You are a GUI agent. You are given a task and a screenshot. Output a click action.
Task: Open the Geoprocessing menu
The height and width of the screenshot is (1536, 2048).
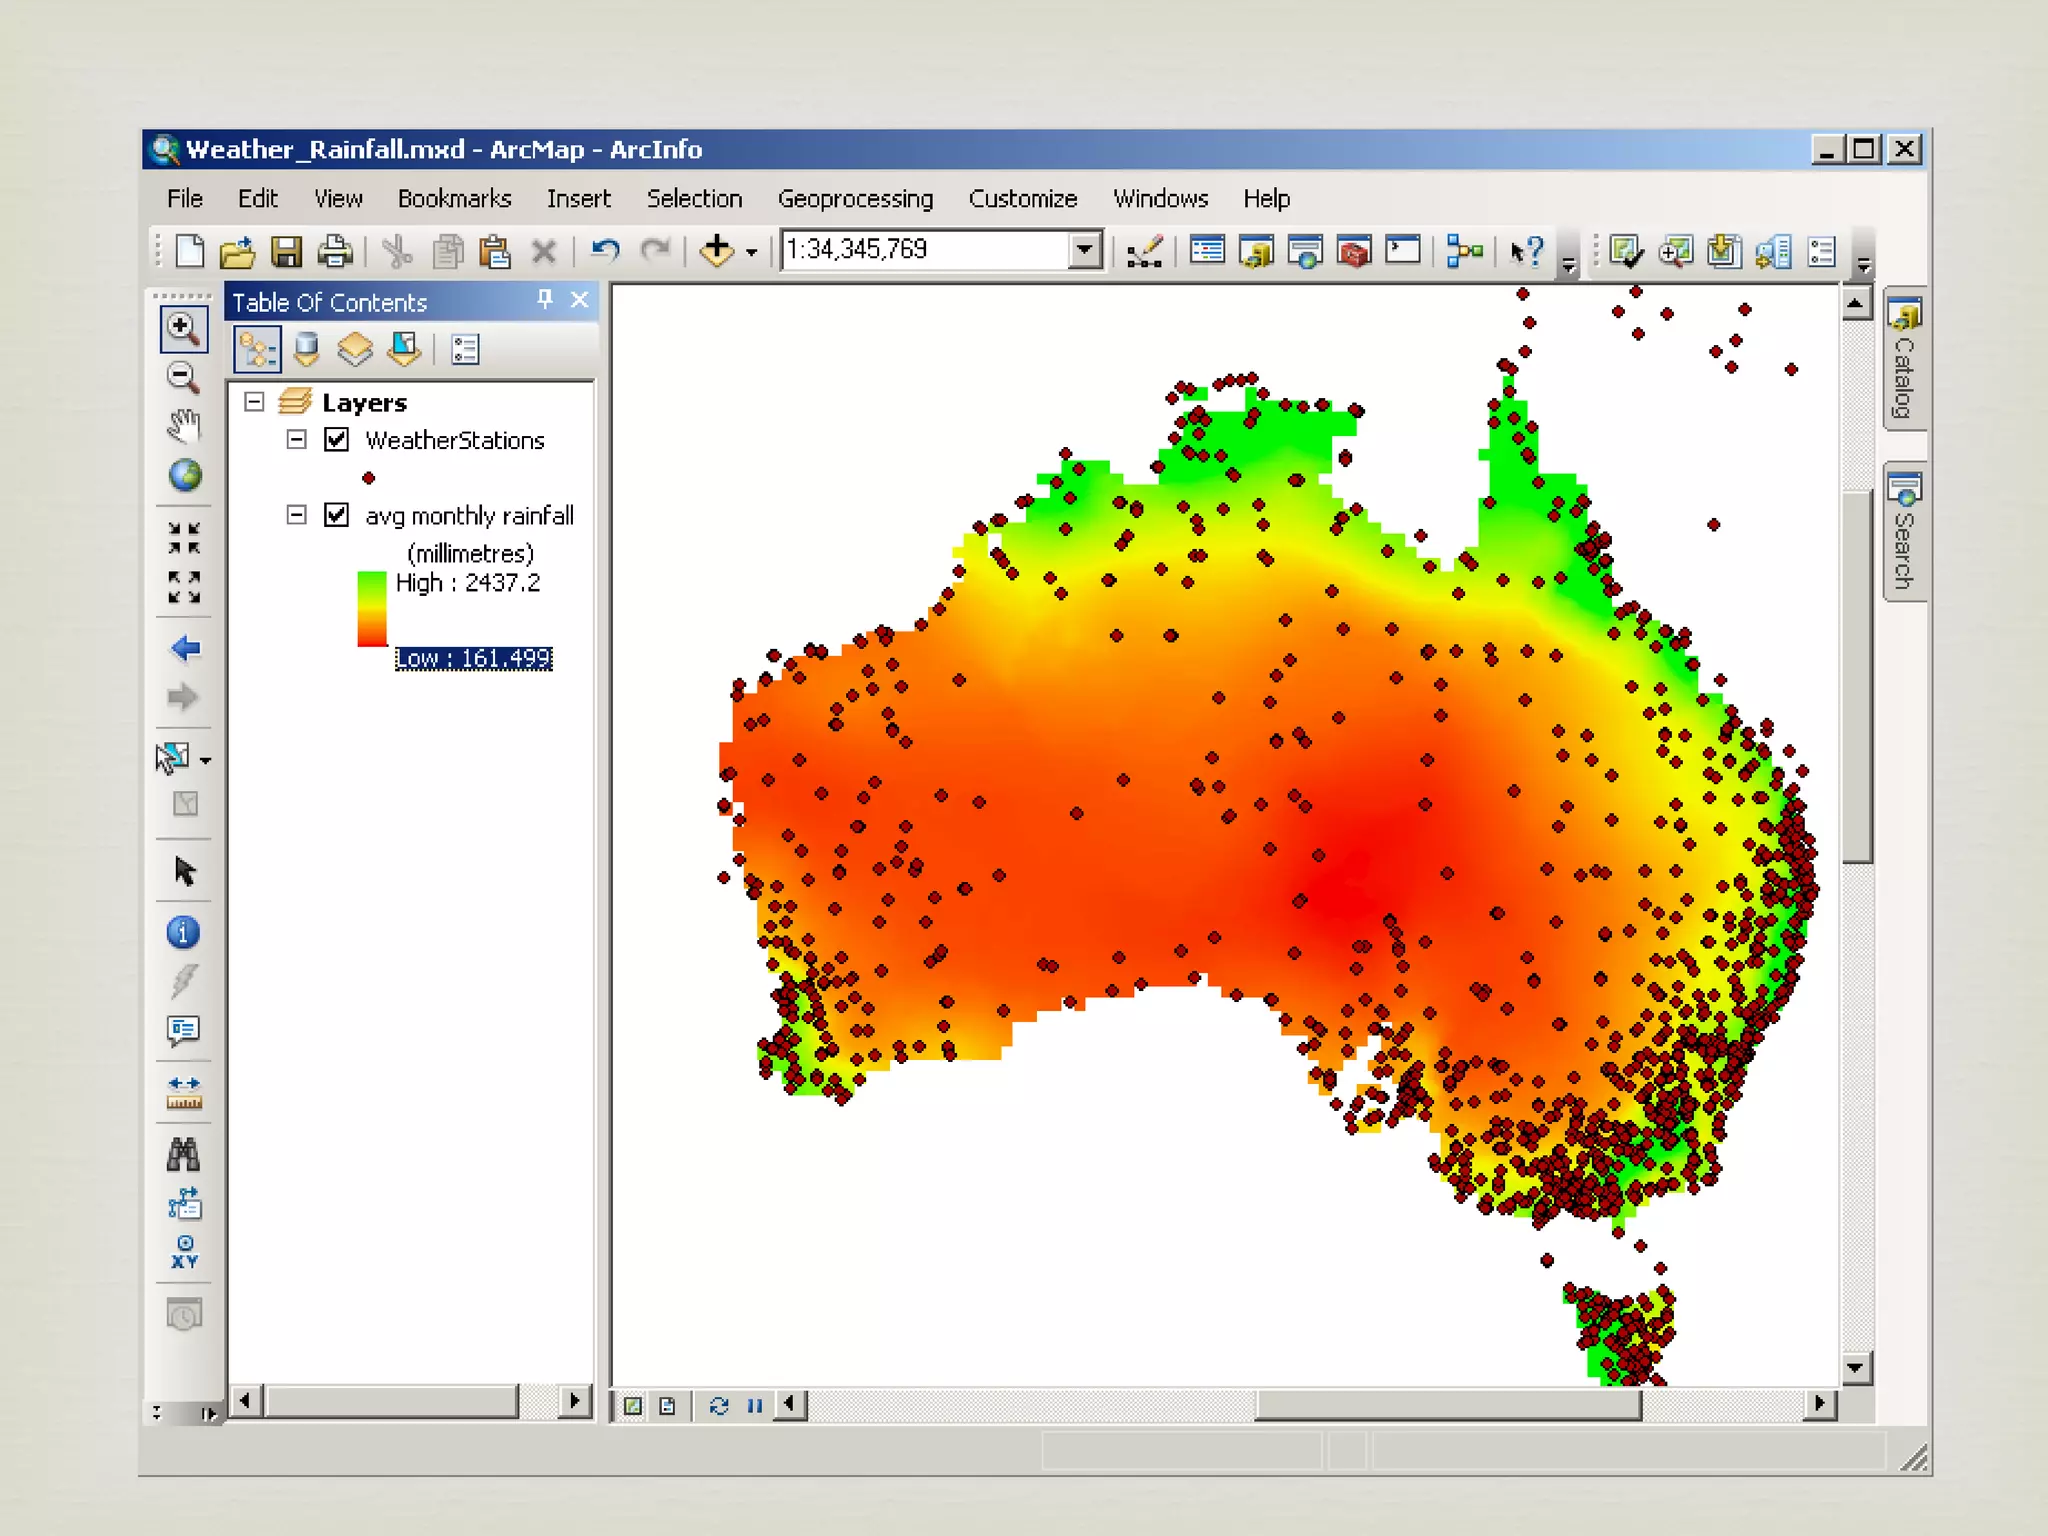855,199
